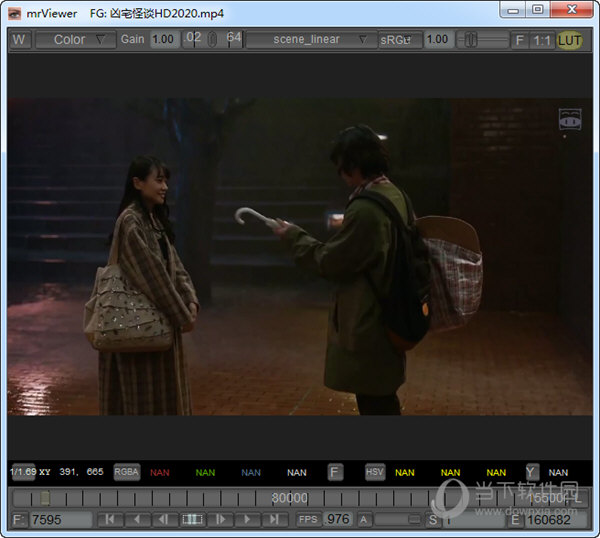Step forward one frame
Viewport: 600px width, 538px height.
pos(220,520)
